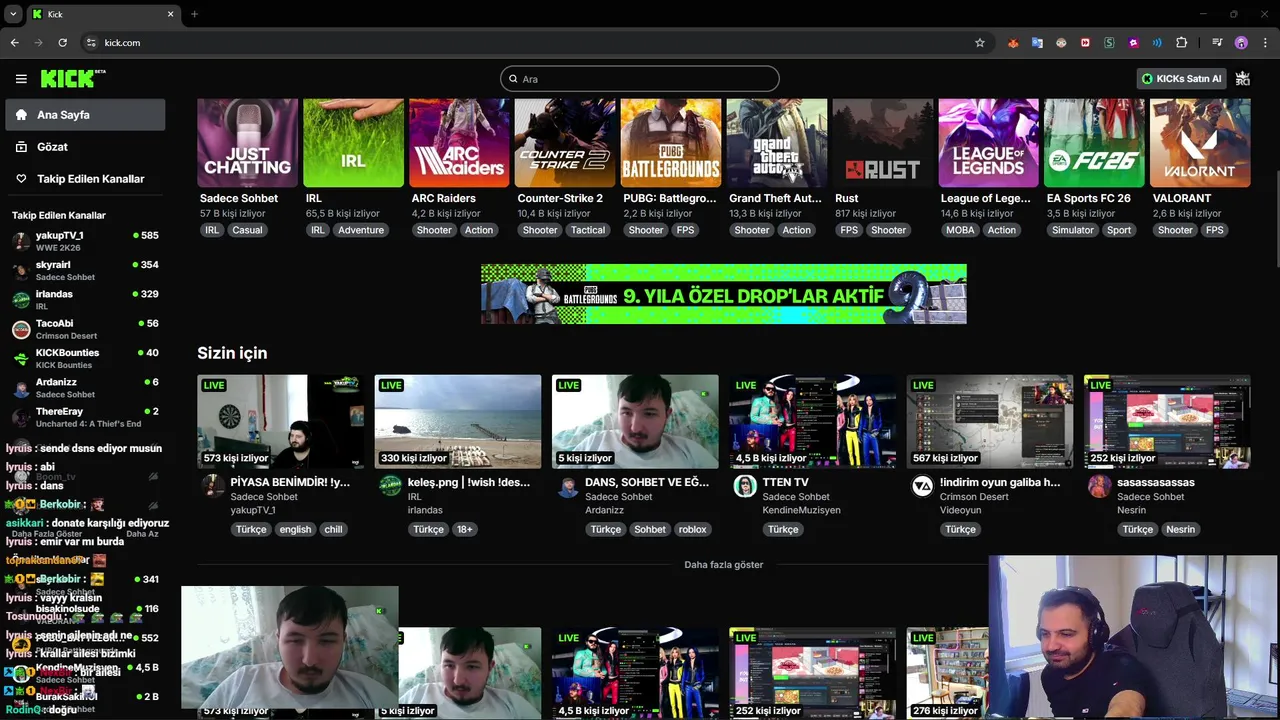Open the Chrome extensions puzzle icon
The width and height of the screenshot is (1280, 720).
[1182, 43]
